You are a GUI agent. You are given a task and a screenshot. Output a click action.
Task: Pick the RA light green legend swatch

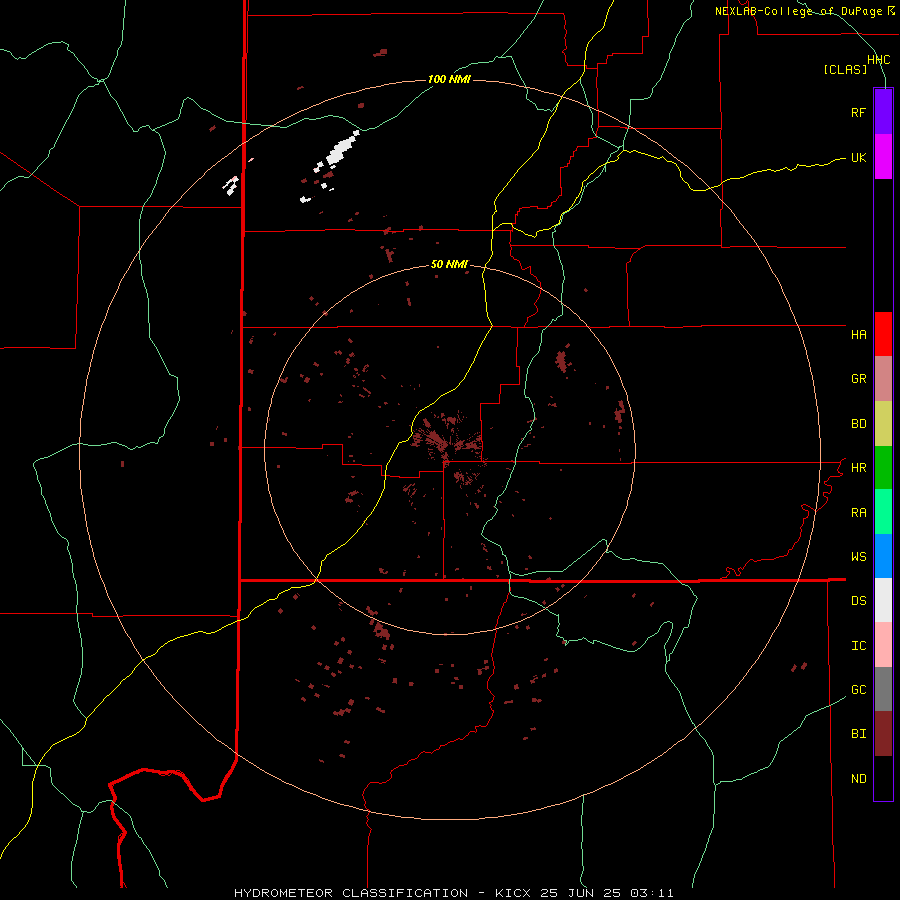[883, 512]
